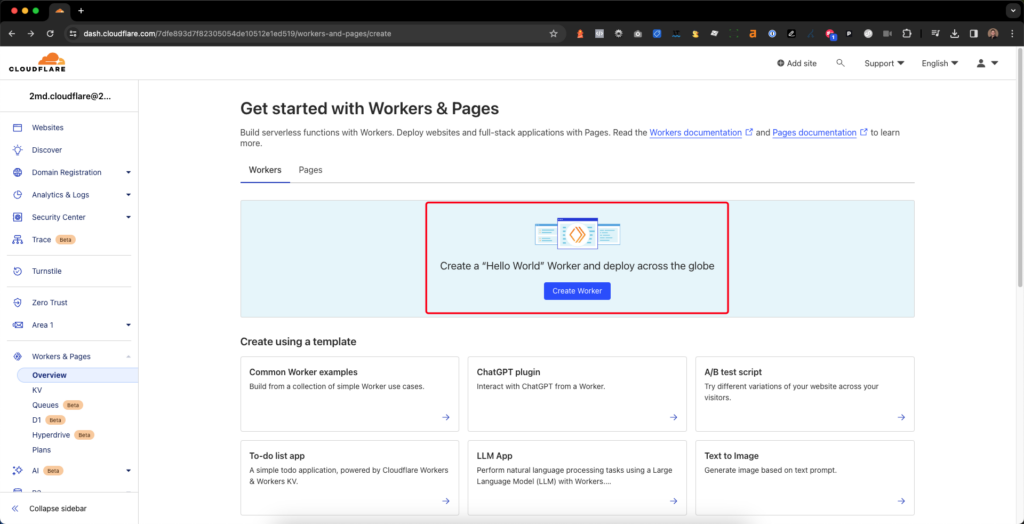Image resolution: width=1024 pixels, height=524 pixels.
Task: Expand the AI submenu arrow
Action: coord(129,470)
